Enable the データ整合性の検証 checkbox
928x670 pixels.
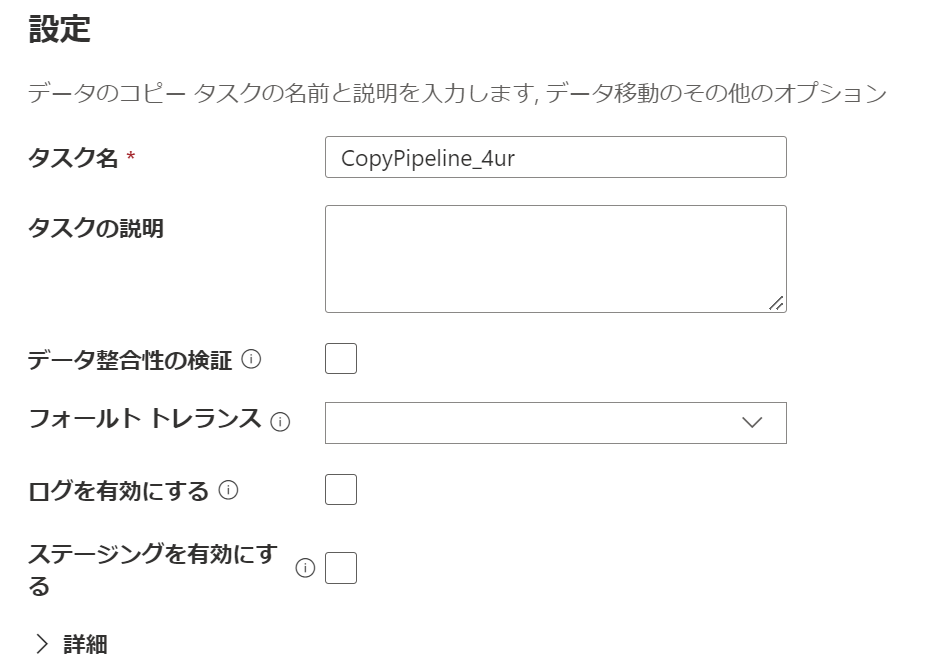coord(341,359)
